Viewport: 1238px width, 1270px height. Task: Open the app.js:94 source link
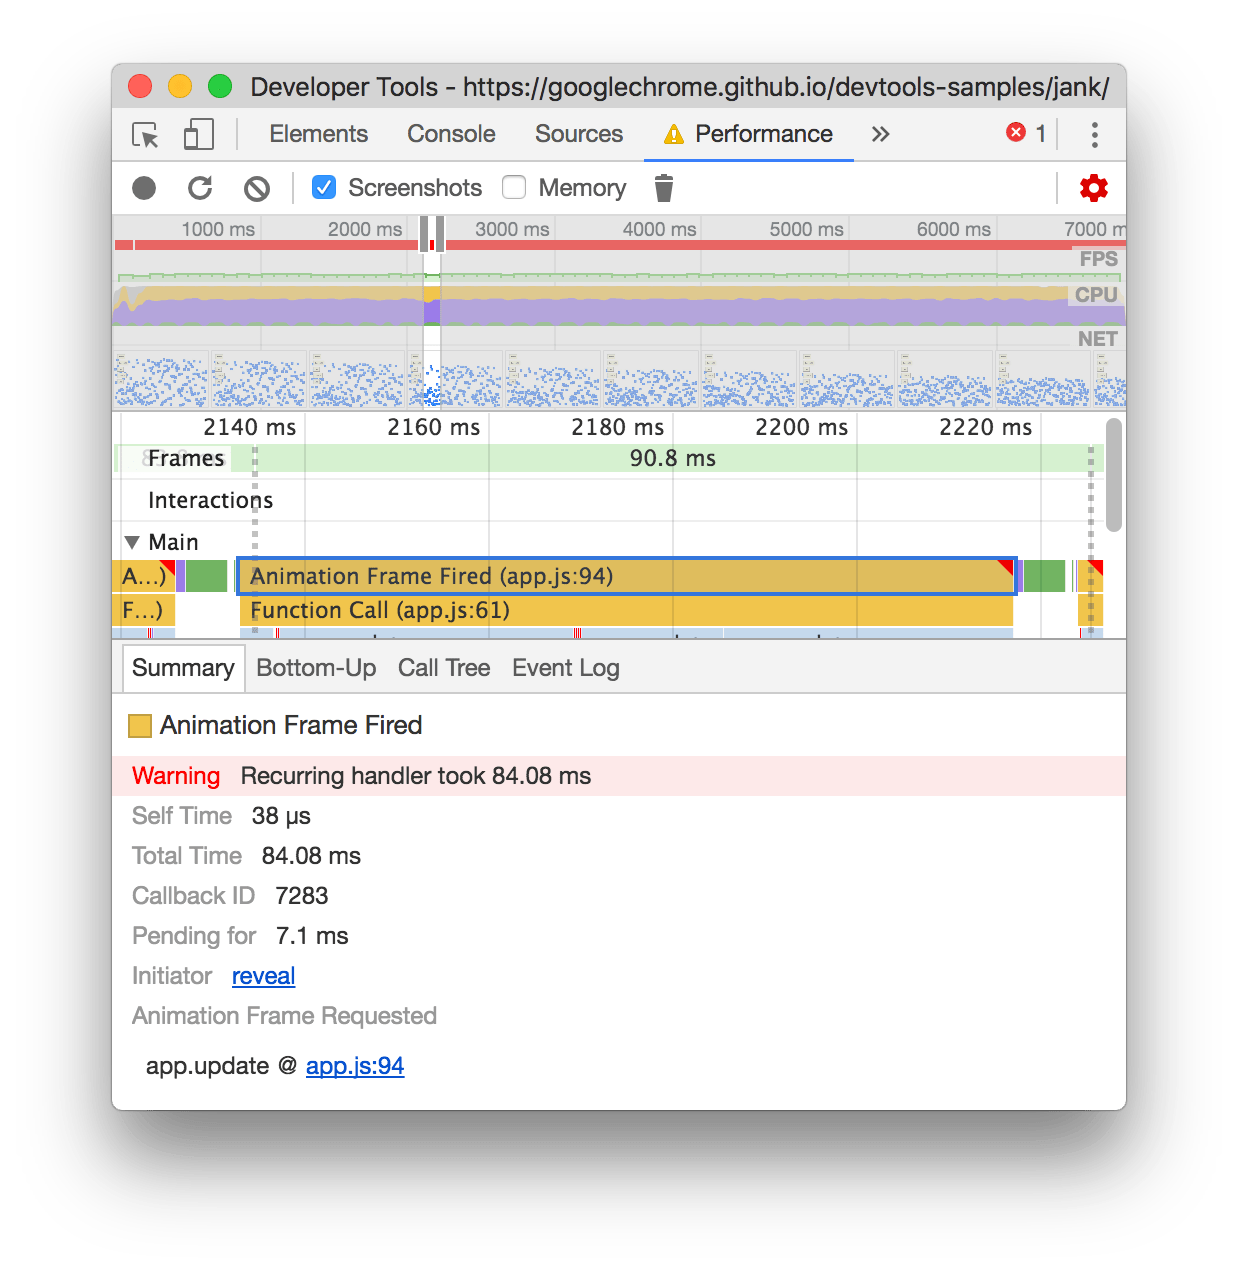coord(355,1066)
